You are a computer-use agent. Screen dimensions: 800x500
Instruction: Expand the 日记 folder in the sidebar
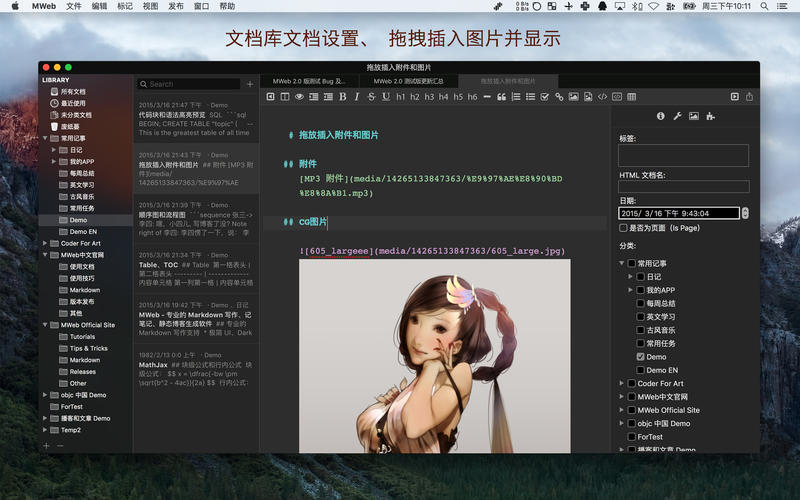pos(55,150)
